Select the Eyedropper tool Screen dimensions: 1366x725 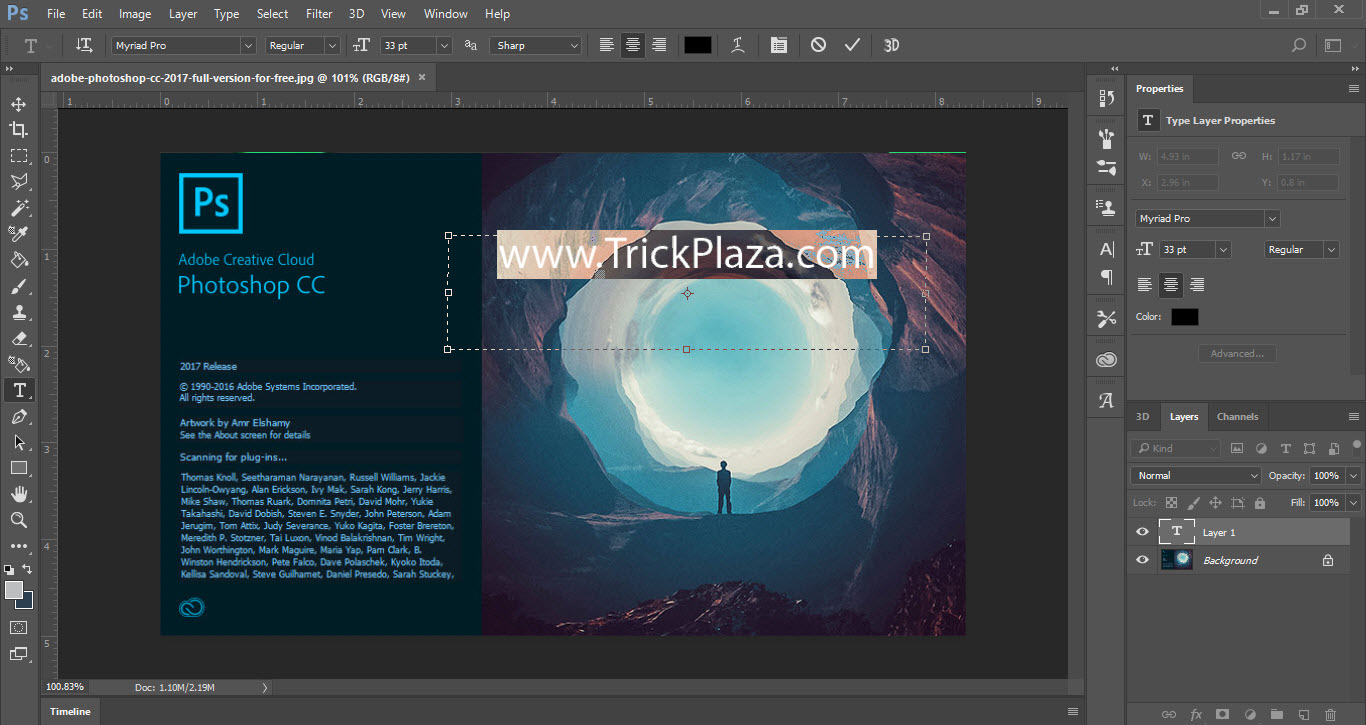(18, 234)
